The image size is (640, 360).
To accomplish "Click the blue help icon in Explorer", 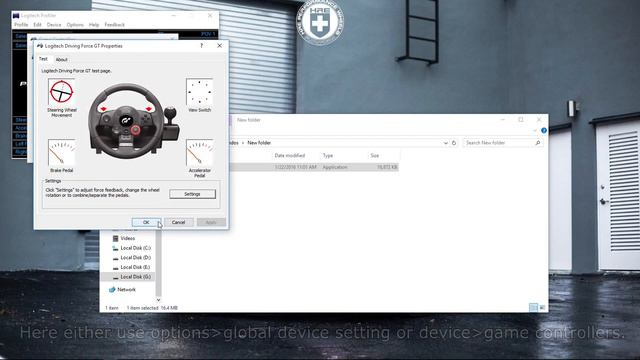I will pyautogui.click(x=544, y=131).
